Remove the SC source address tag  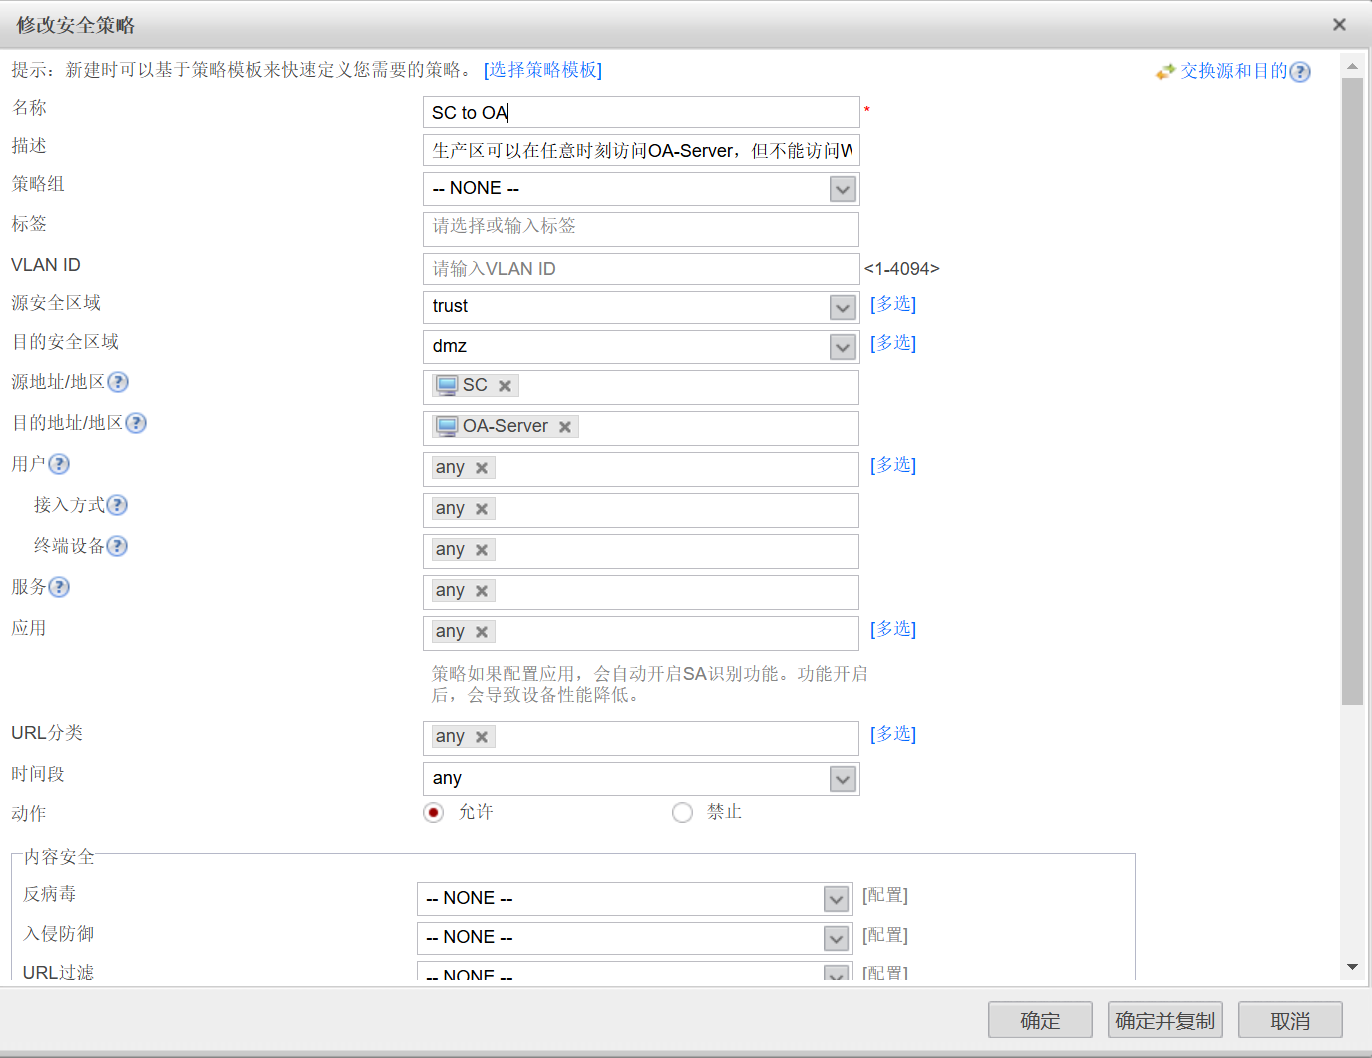[505, 386]
